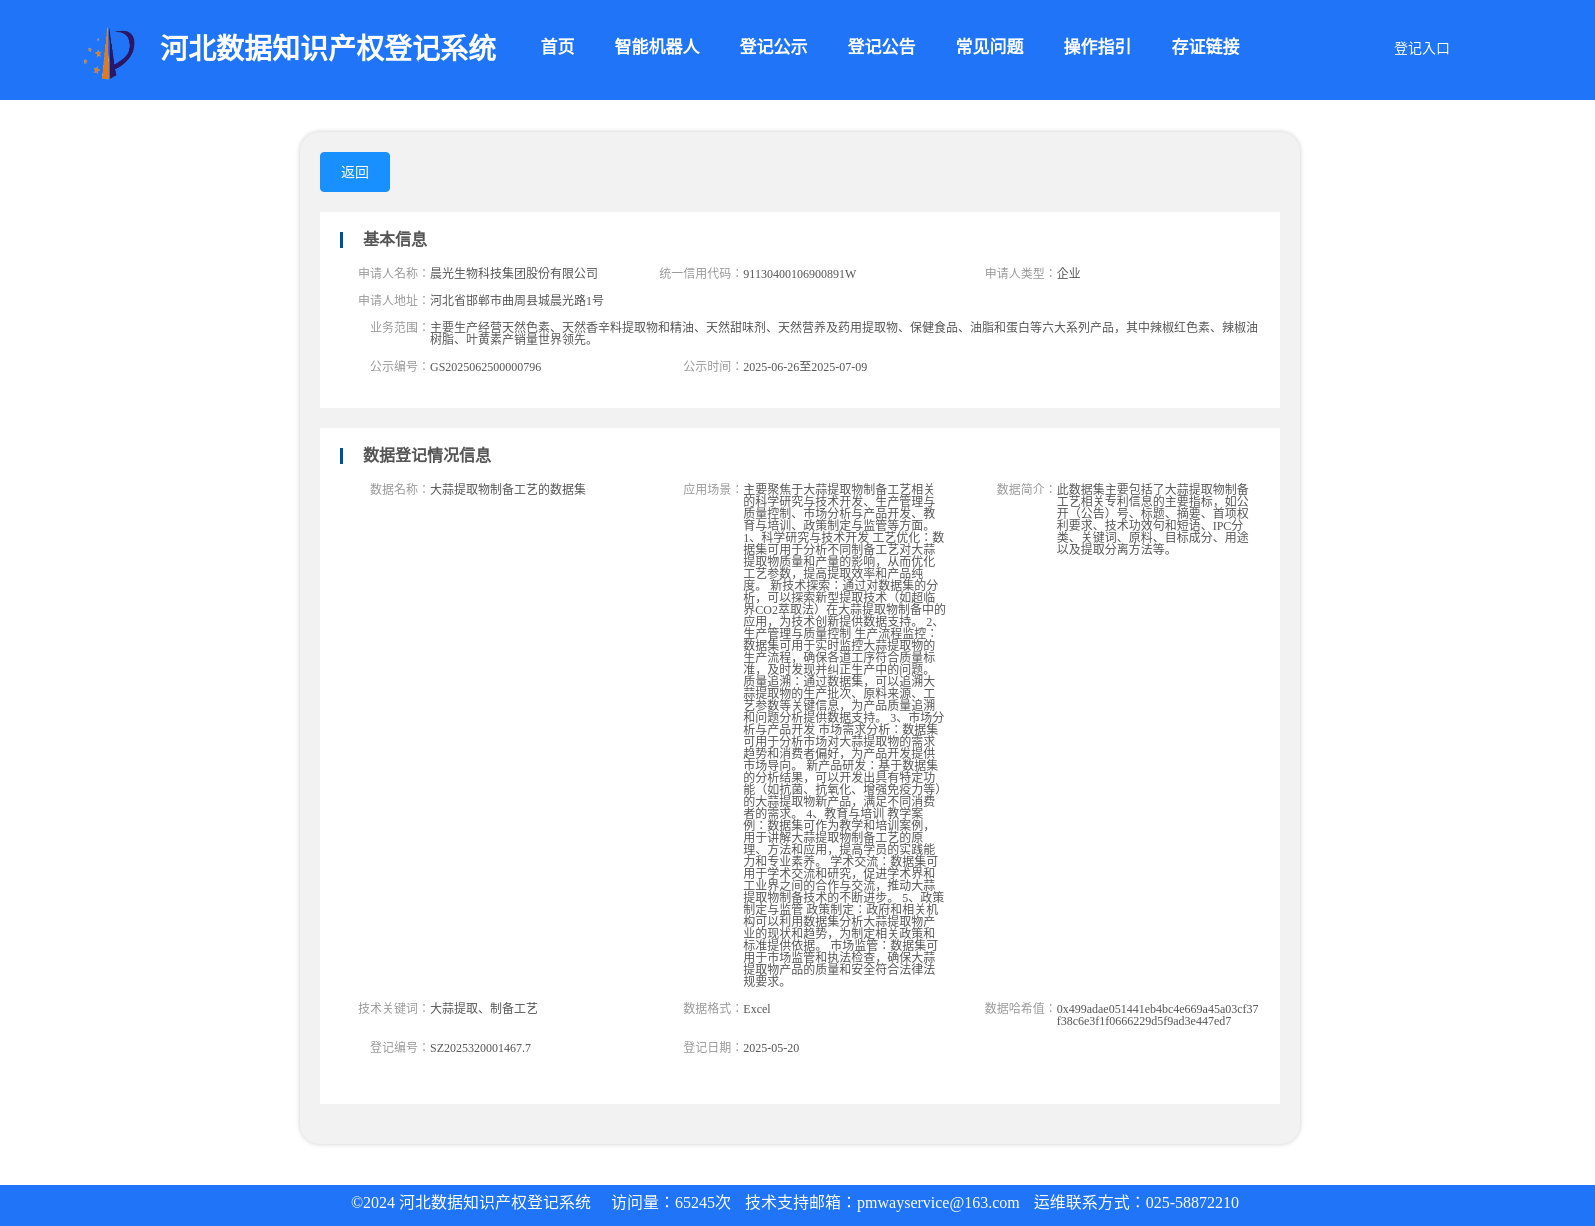1595x1226 pixels.
Task: Open 存证链接 in navigation
Action: 1206,47
